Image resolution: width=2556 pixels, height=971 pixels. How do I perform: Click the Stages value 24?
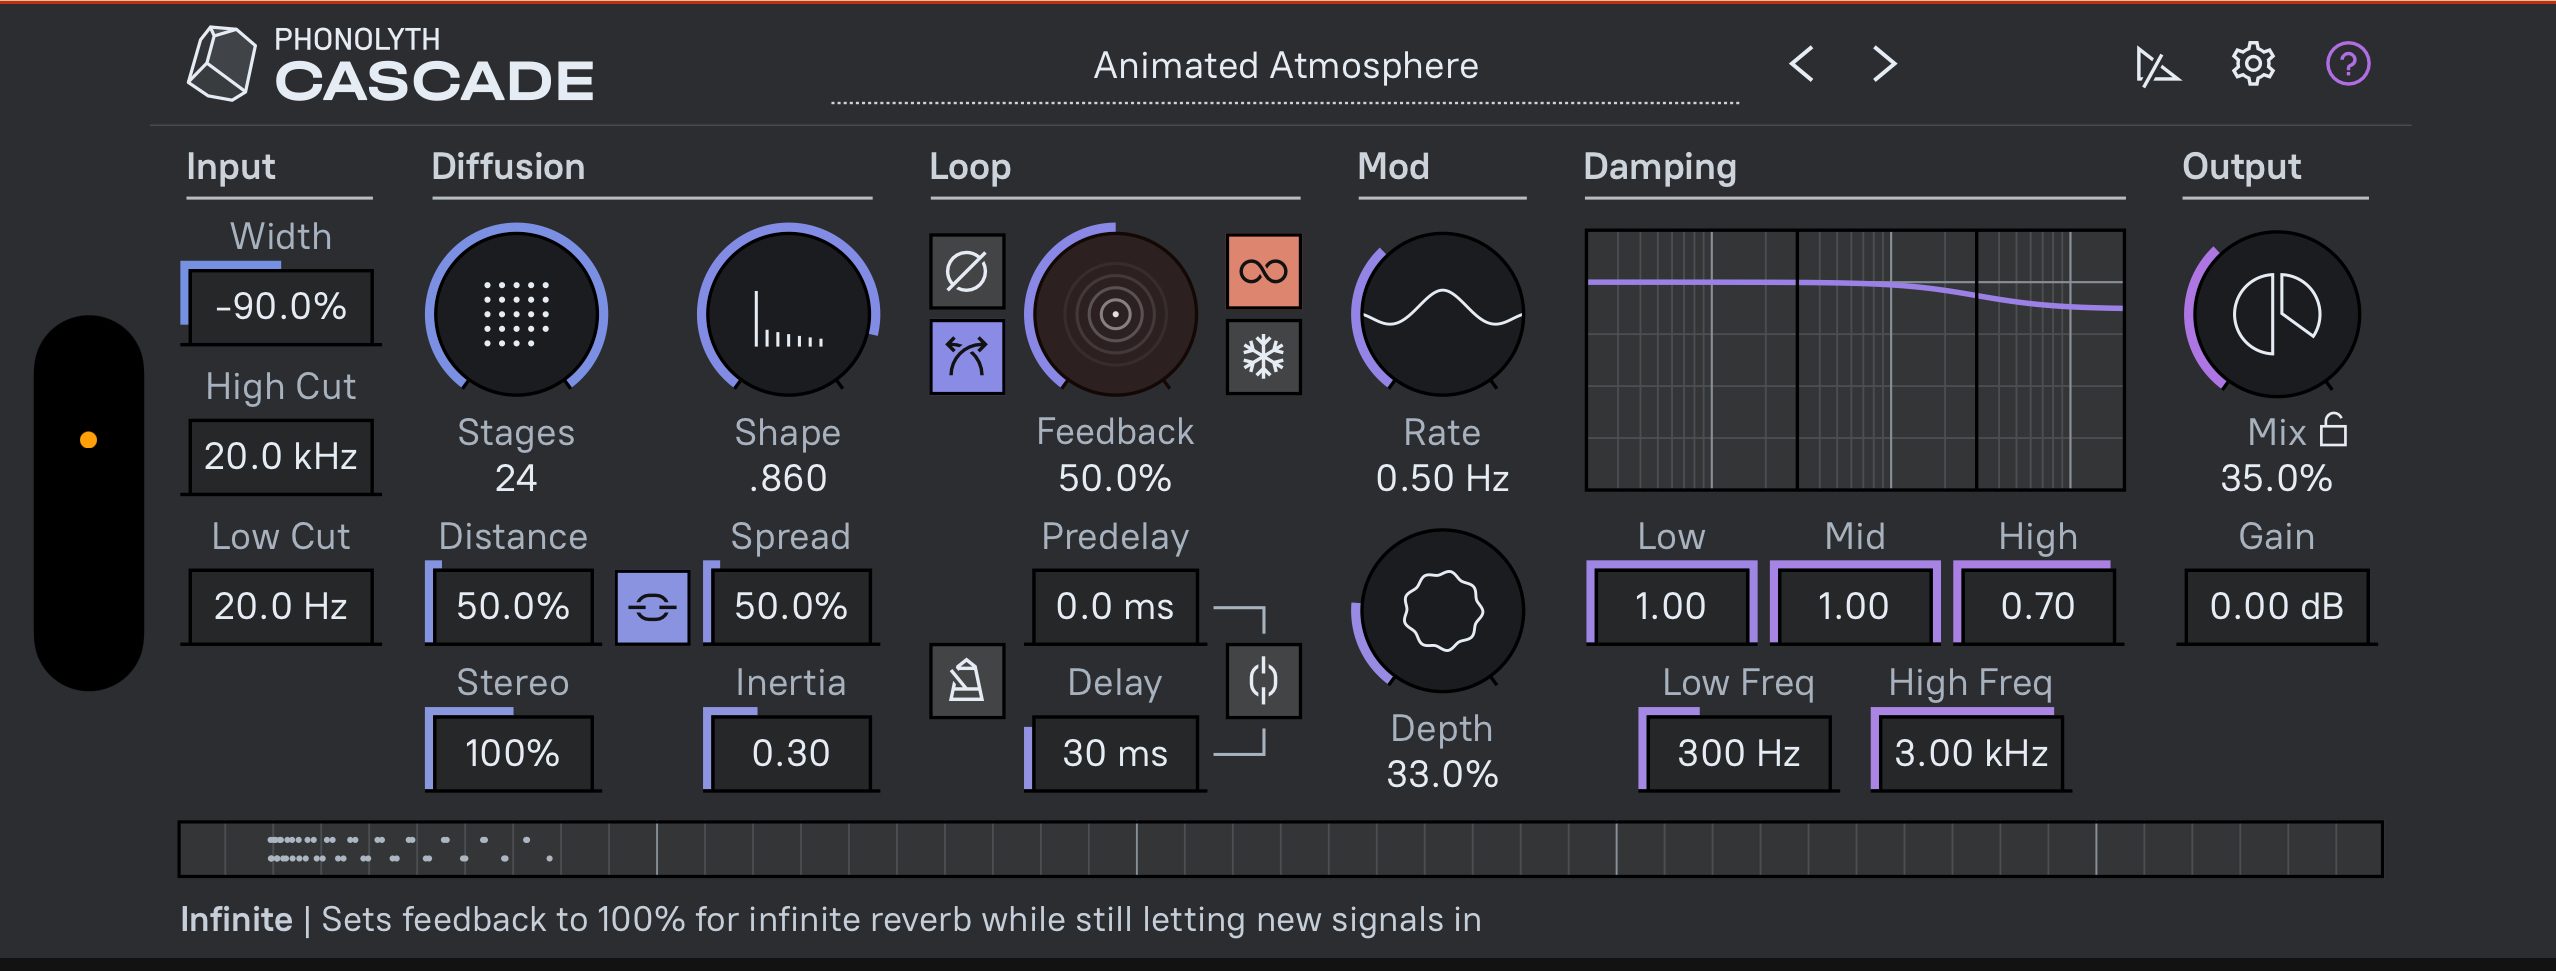point(516,478)
